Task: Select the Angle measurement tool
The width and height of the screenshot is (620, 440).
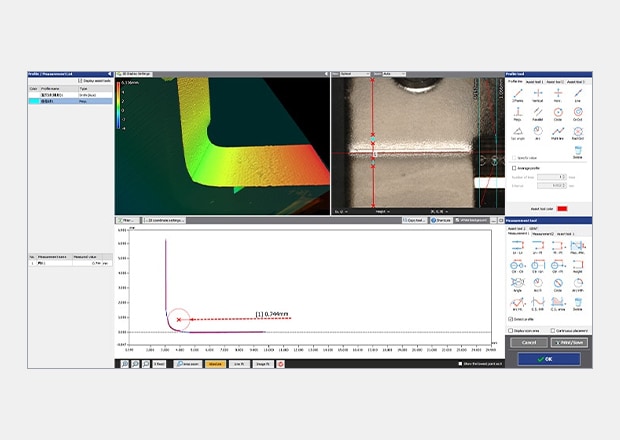Action: [x=519, y=282]
